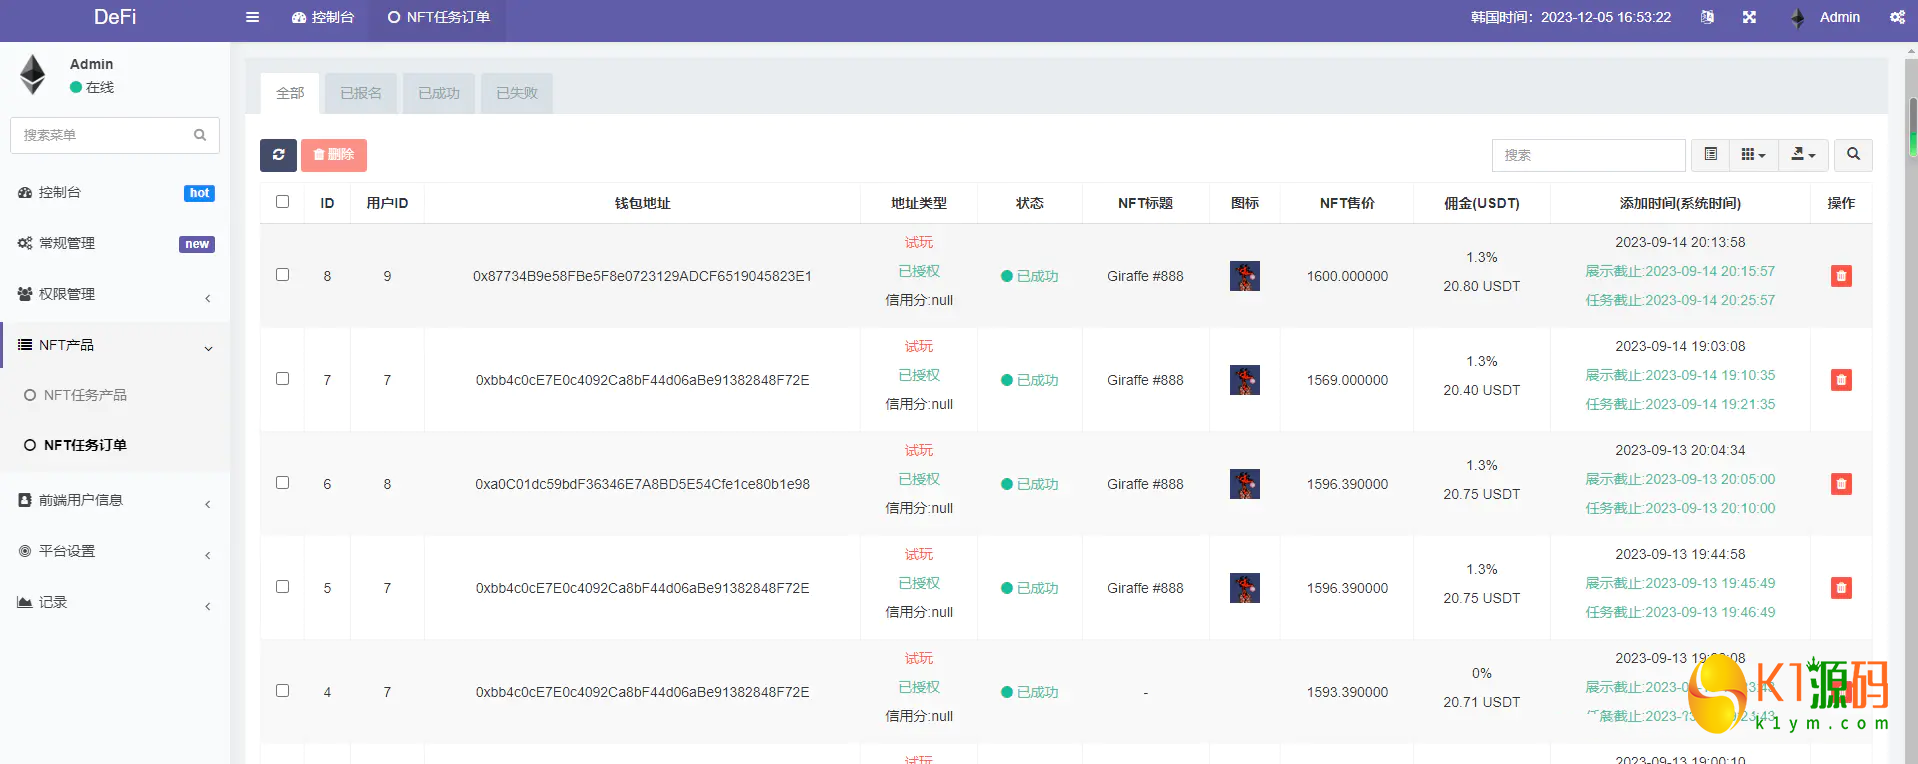Refresh the order table
Viewport: 1918px width, 764px height.
click(x=278, y=155)
